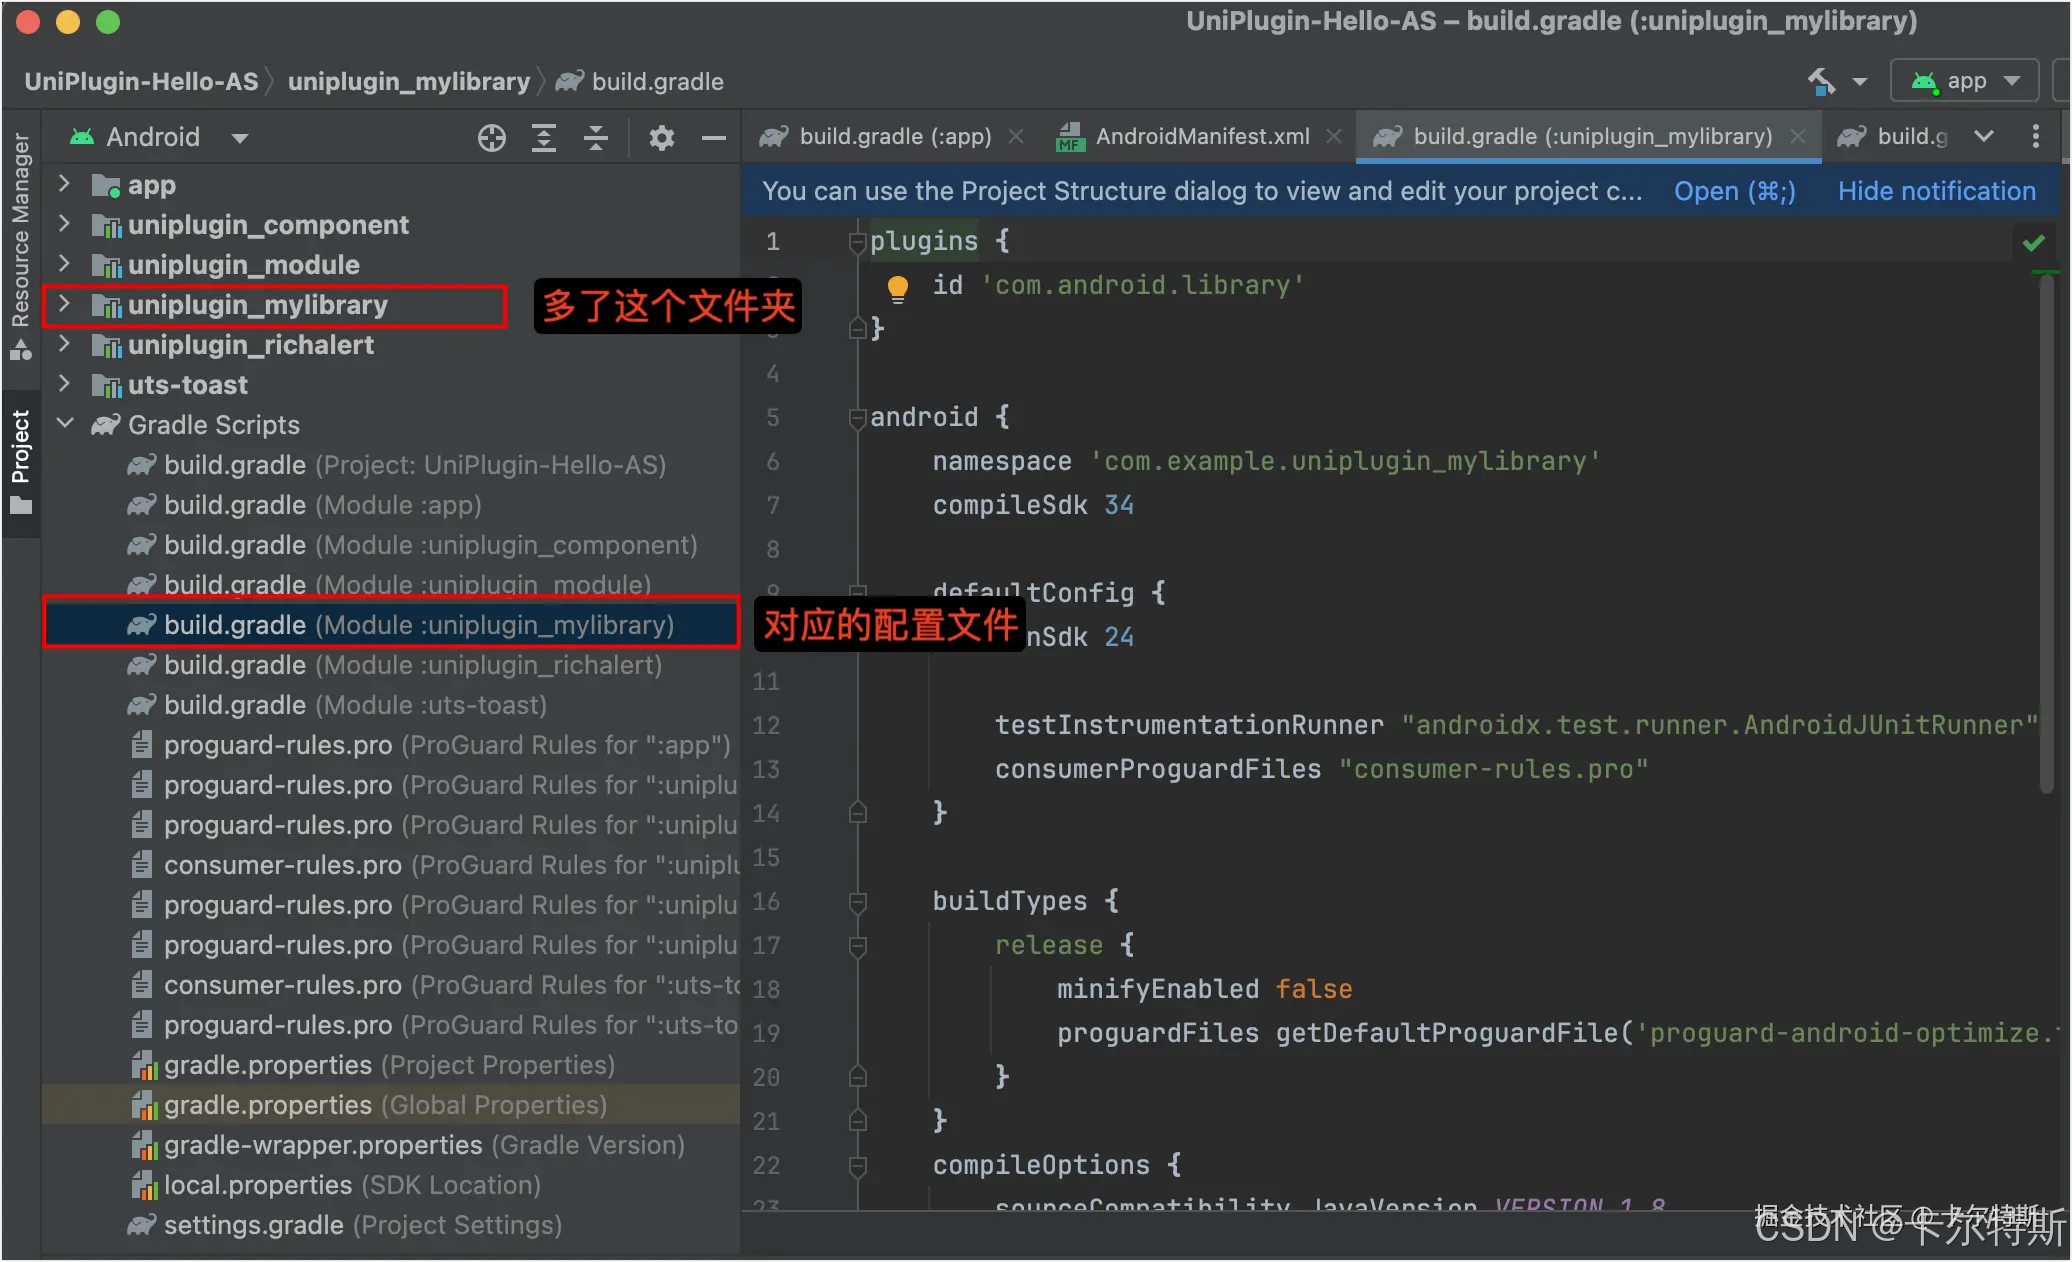Image resolution: width=2072 pixels, height=1262 pixels.
Task: Close the build.gradle (:app) tab
Action: [1016, 137]
